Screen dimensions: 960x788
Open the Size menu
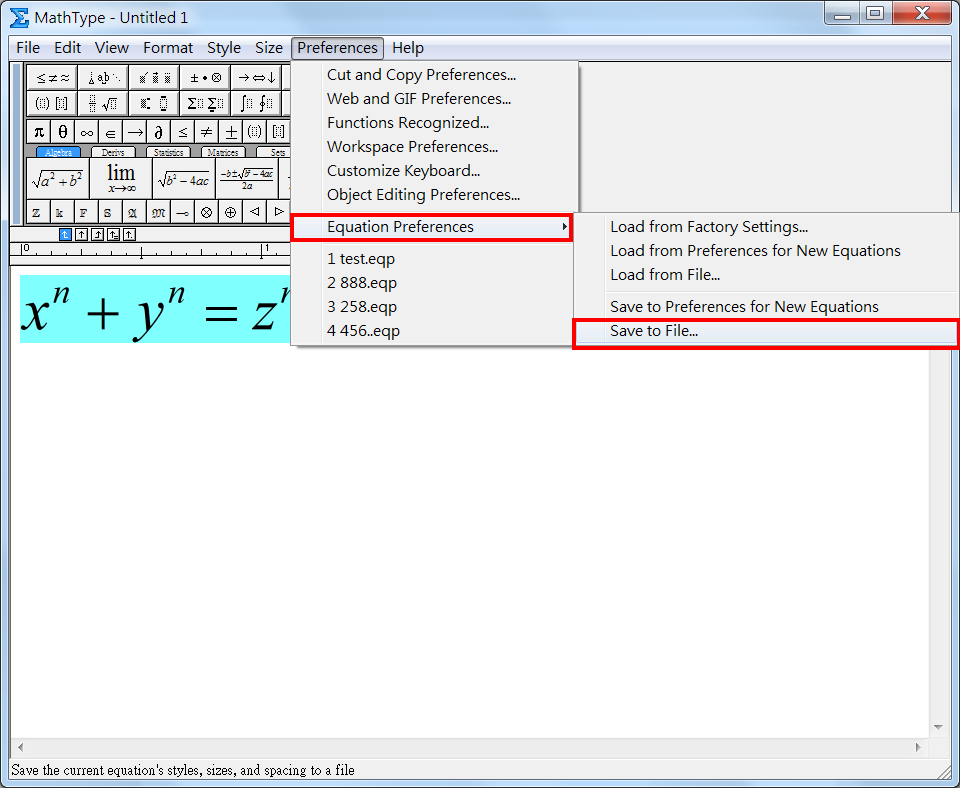click(269, 48)
